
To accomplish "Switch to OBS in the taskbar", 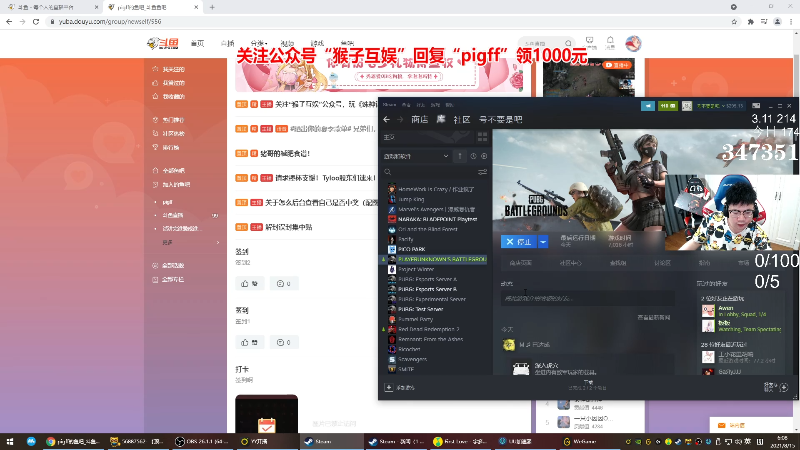I will point(200,441).
